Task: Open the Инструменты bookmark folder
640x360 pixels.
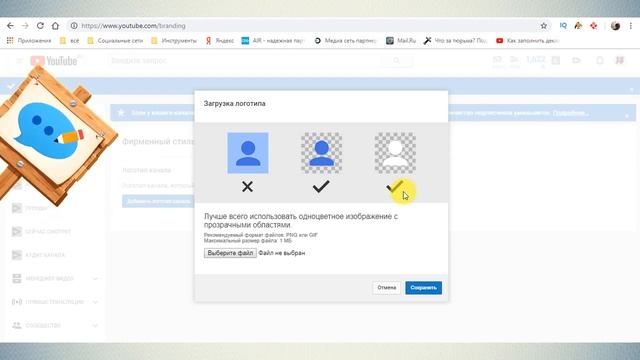Action: (174, 40)
